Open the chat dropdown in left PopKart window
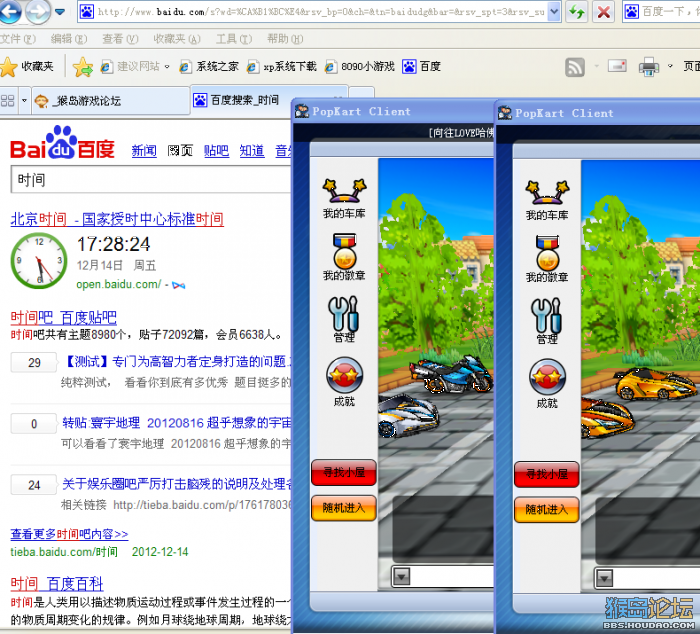 [x=401, y=577]
